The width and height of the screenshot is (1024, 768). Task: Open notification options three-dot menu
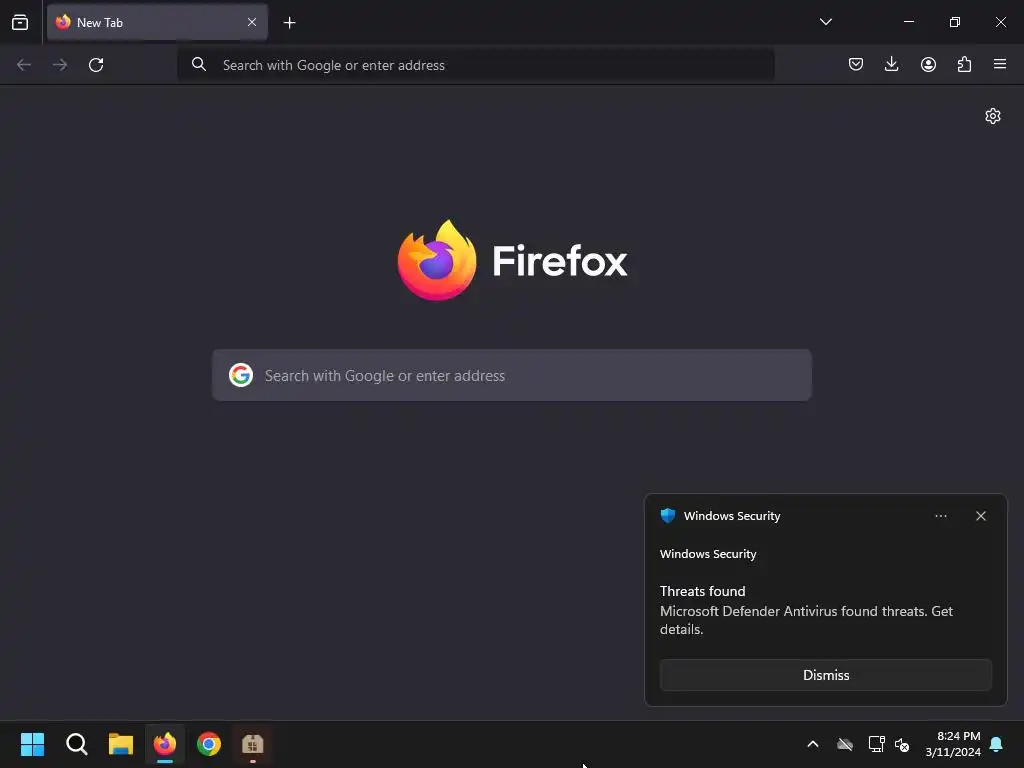[x=940, y=516]
